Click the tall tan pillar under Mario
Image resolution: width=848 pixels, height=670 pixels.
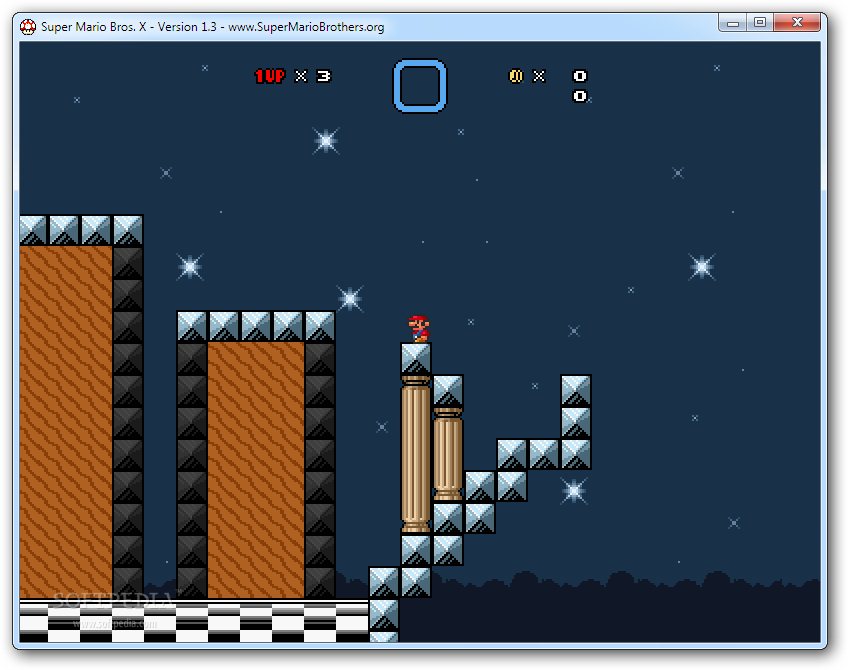[x=415, y=455]
